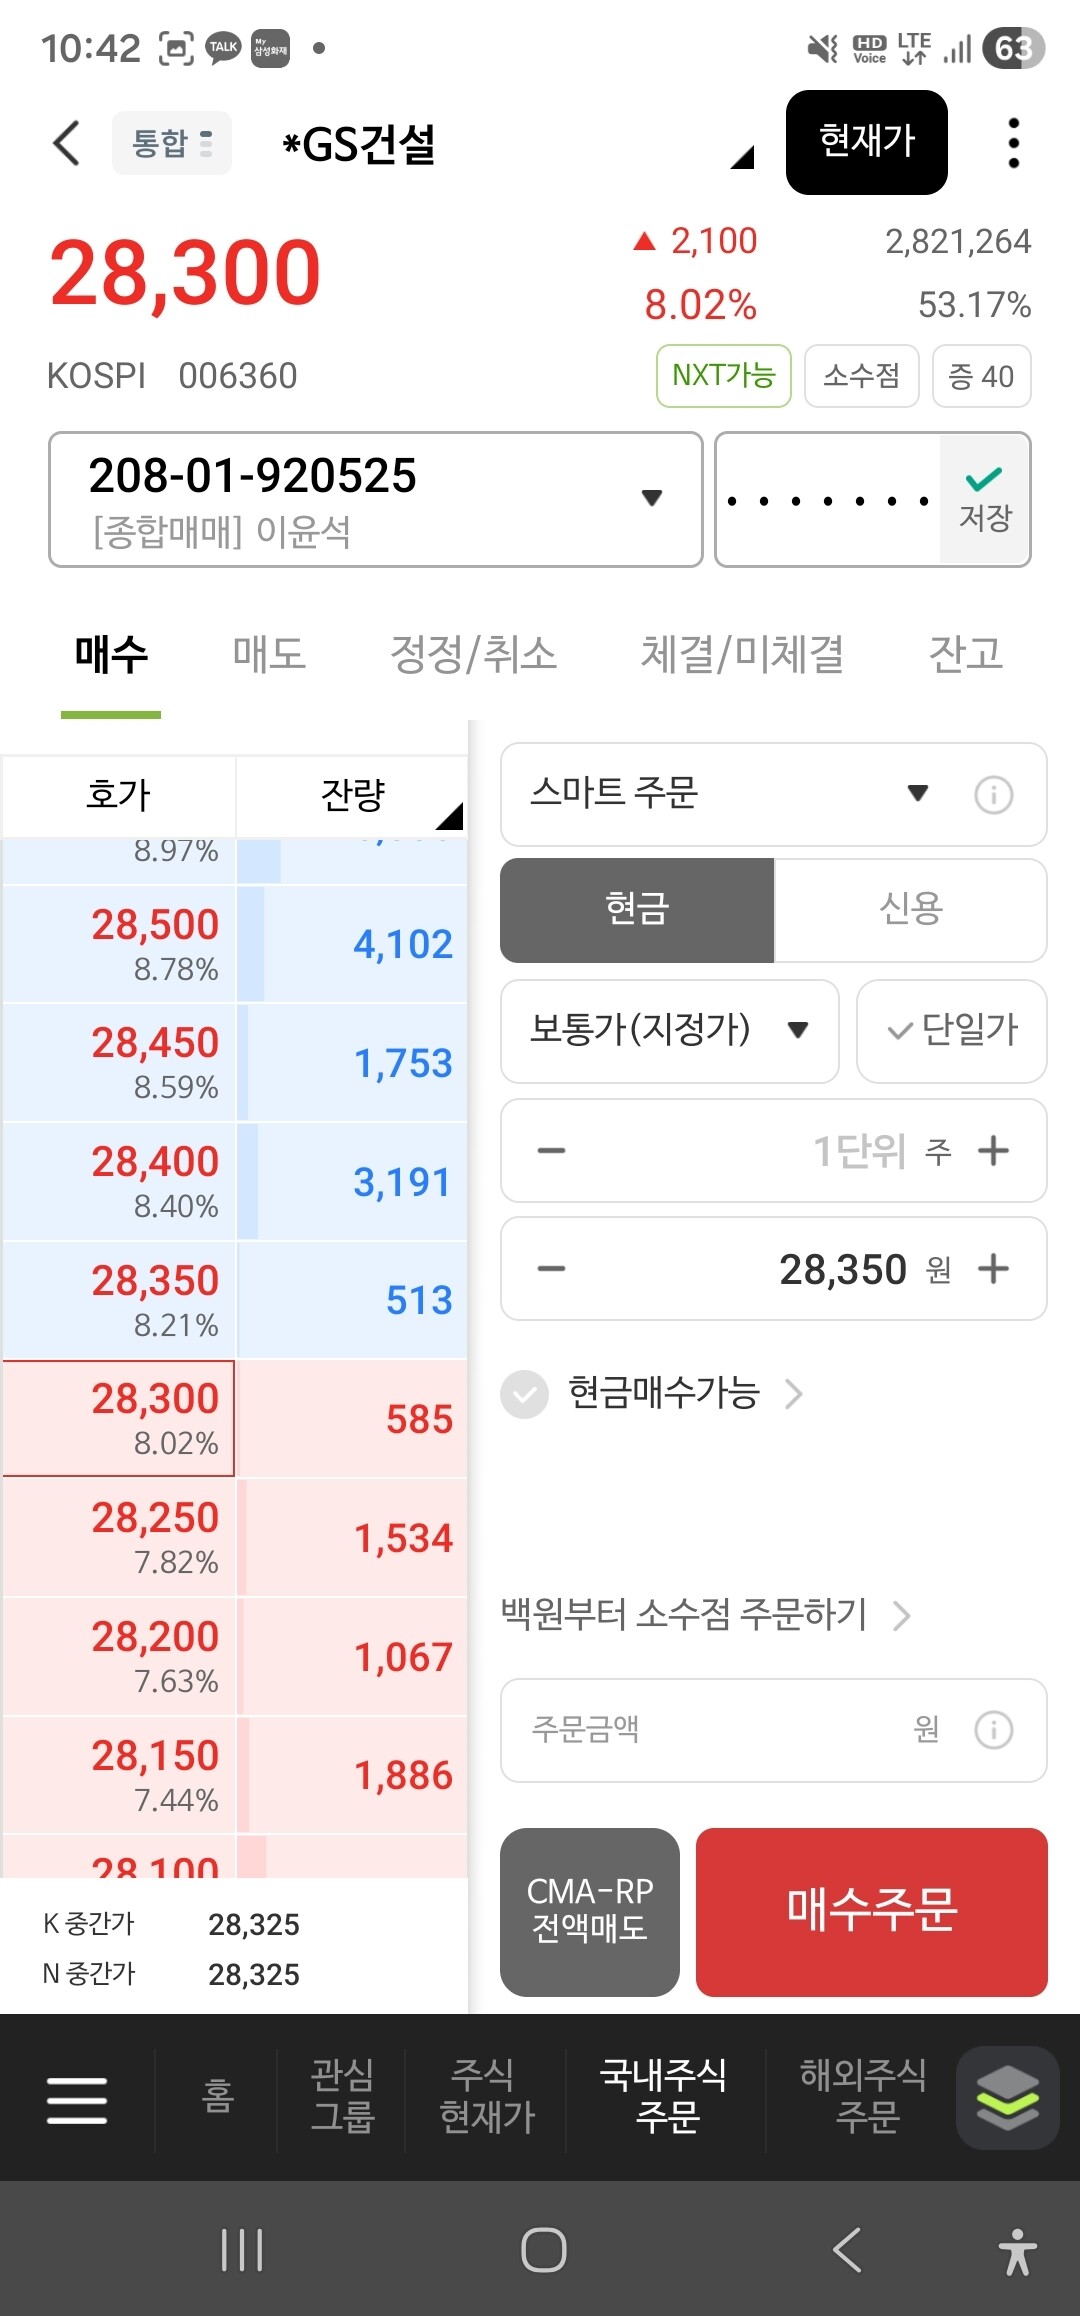The image size is (1080, 2316).
Task: Select ask price 28,400
Action: pyautogui.click(x=119, y=1181)
